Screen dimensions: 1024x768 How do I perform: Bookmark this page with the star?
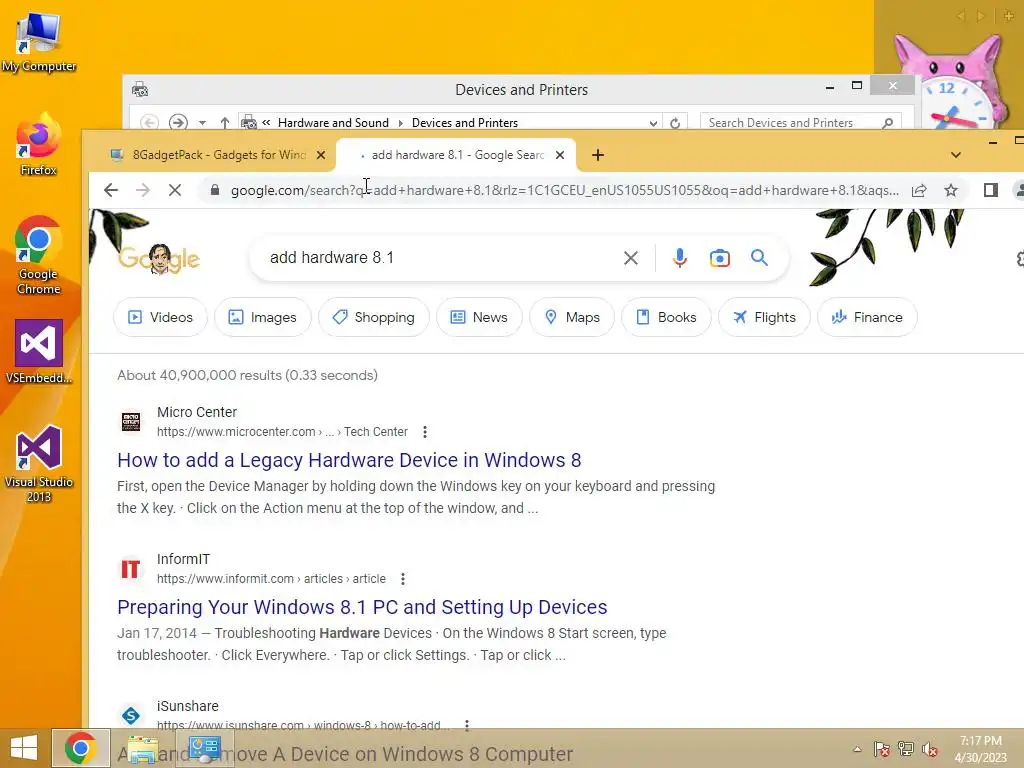(951, 190)
